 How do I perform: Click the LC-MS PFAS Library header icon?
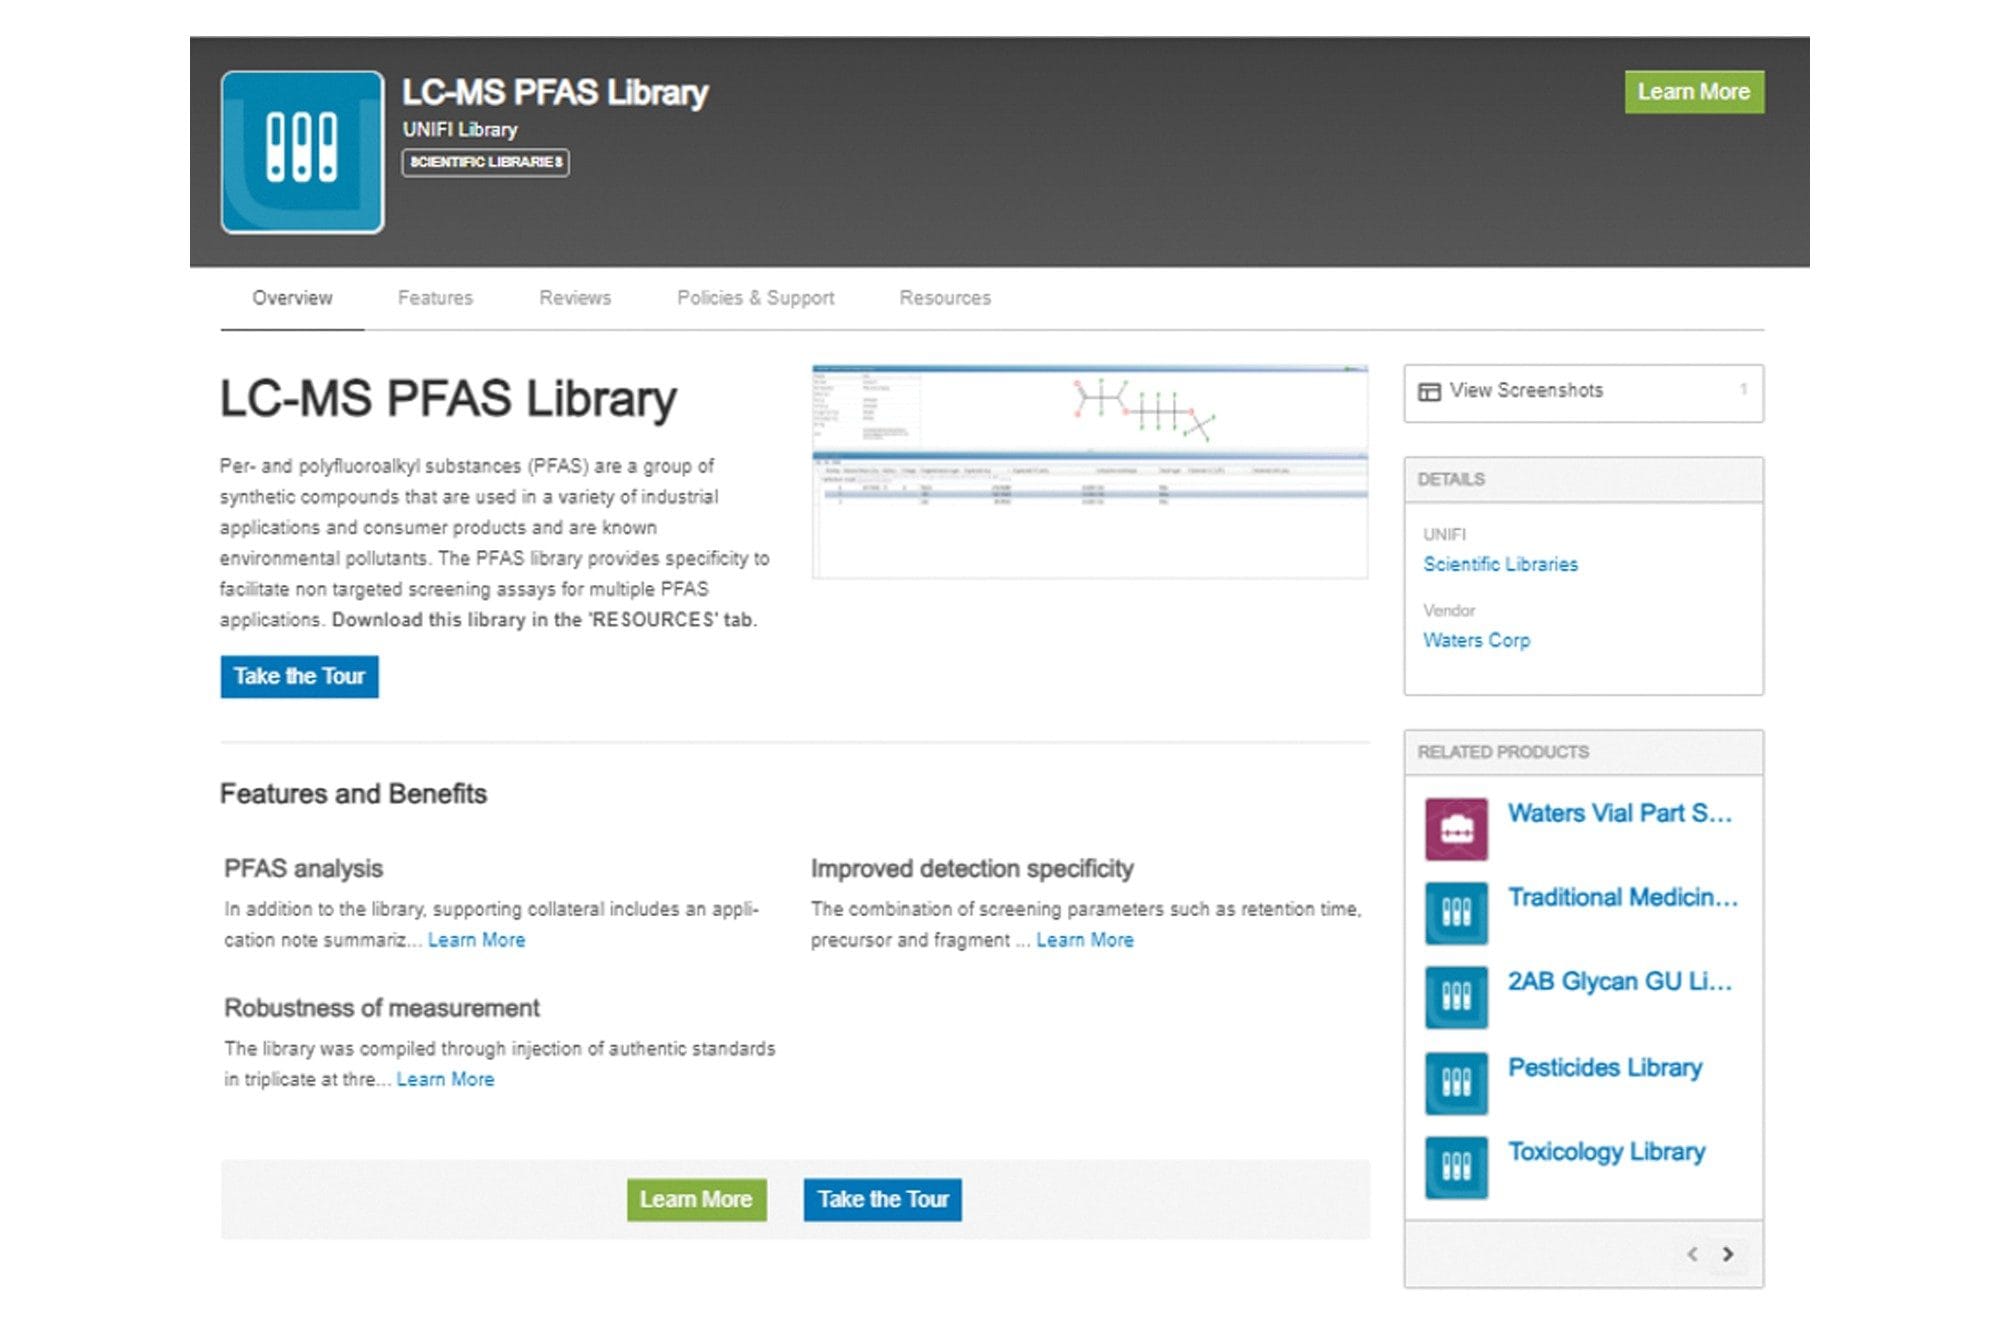(302, 152)
